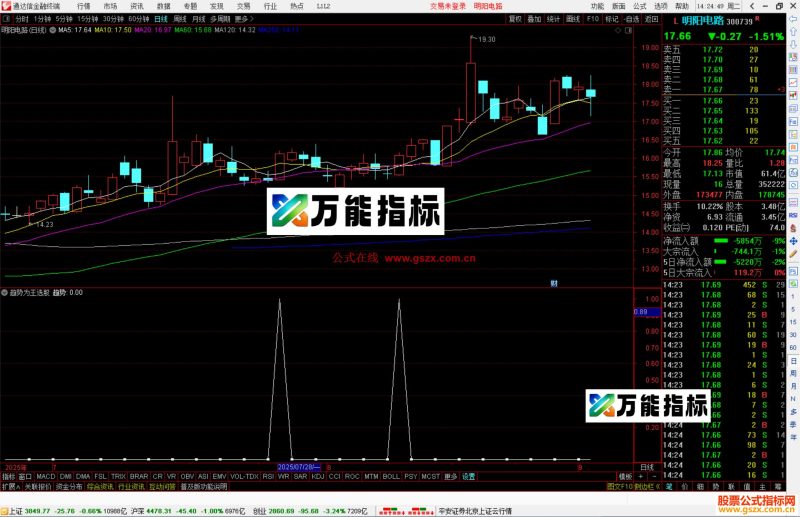Open the 交易 menu
This screenshot has height=517, width=800.
243,6
